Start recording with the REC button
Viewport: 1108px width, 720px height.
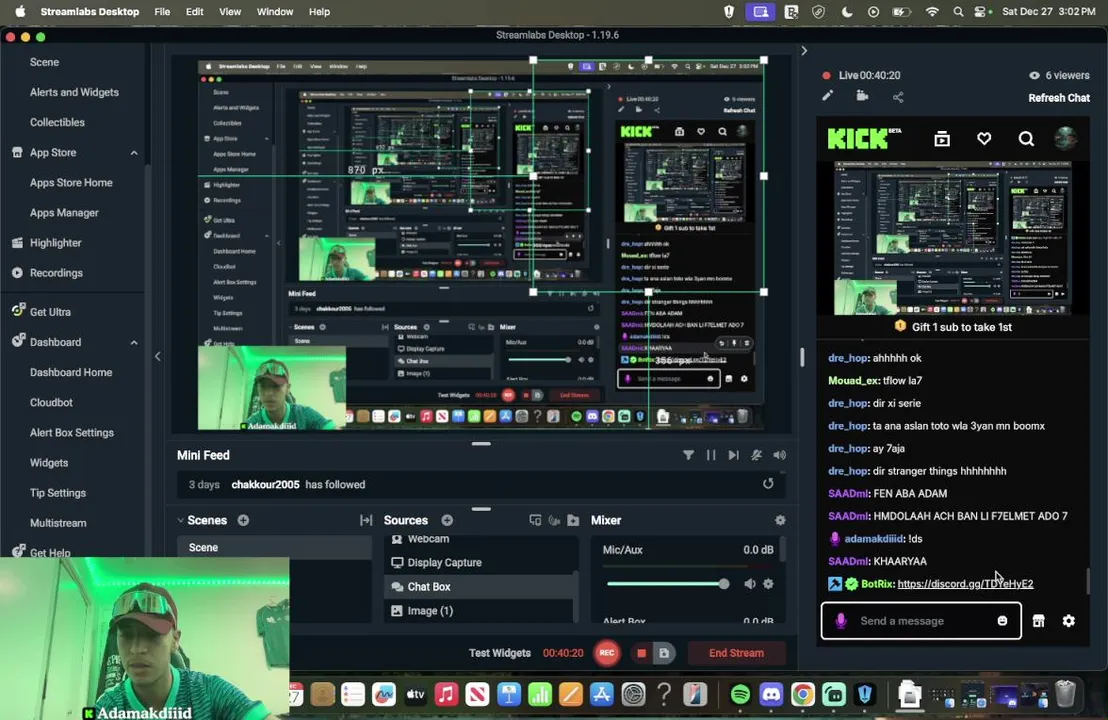[x=606, y=653]
